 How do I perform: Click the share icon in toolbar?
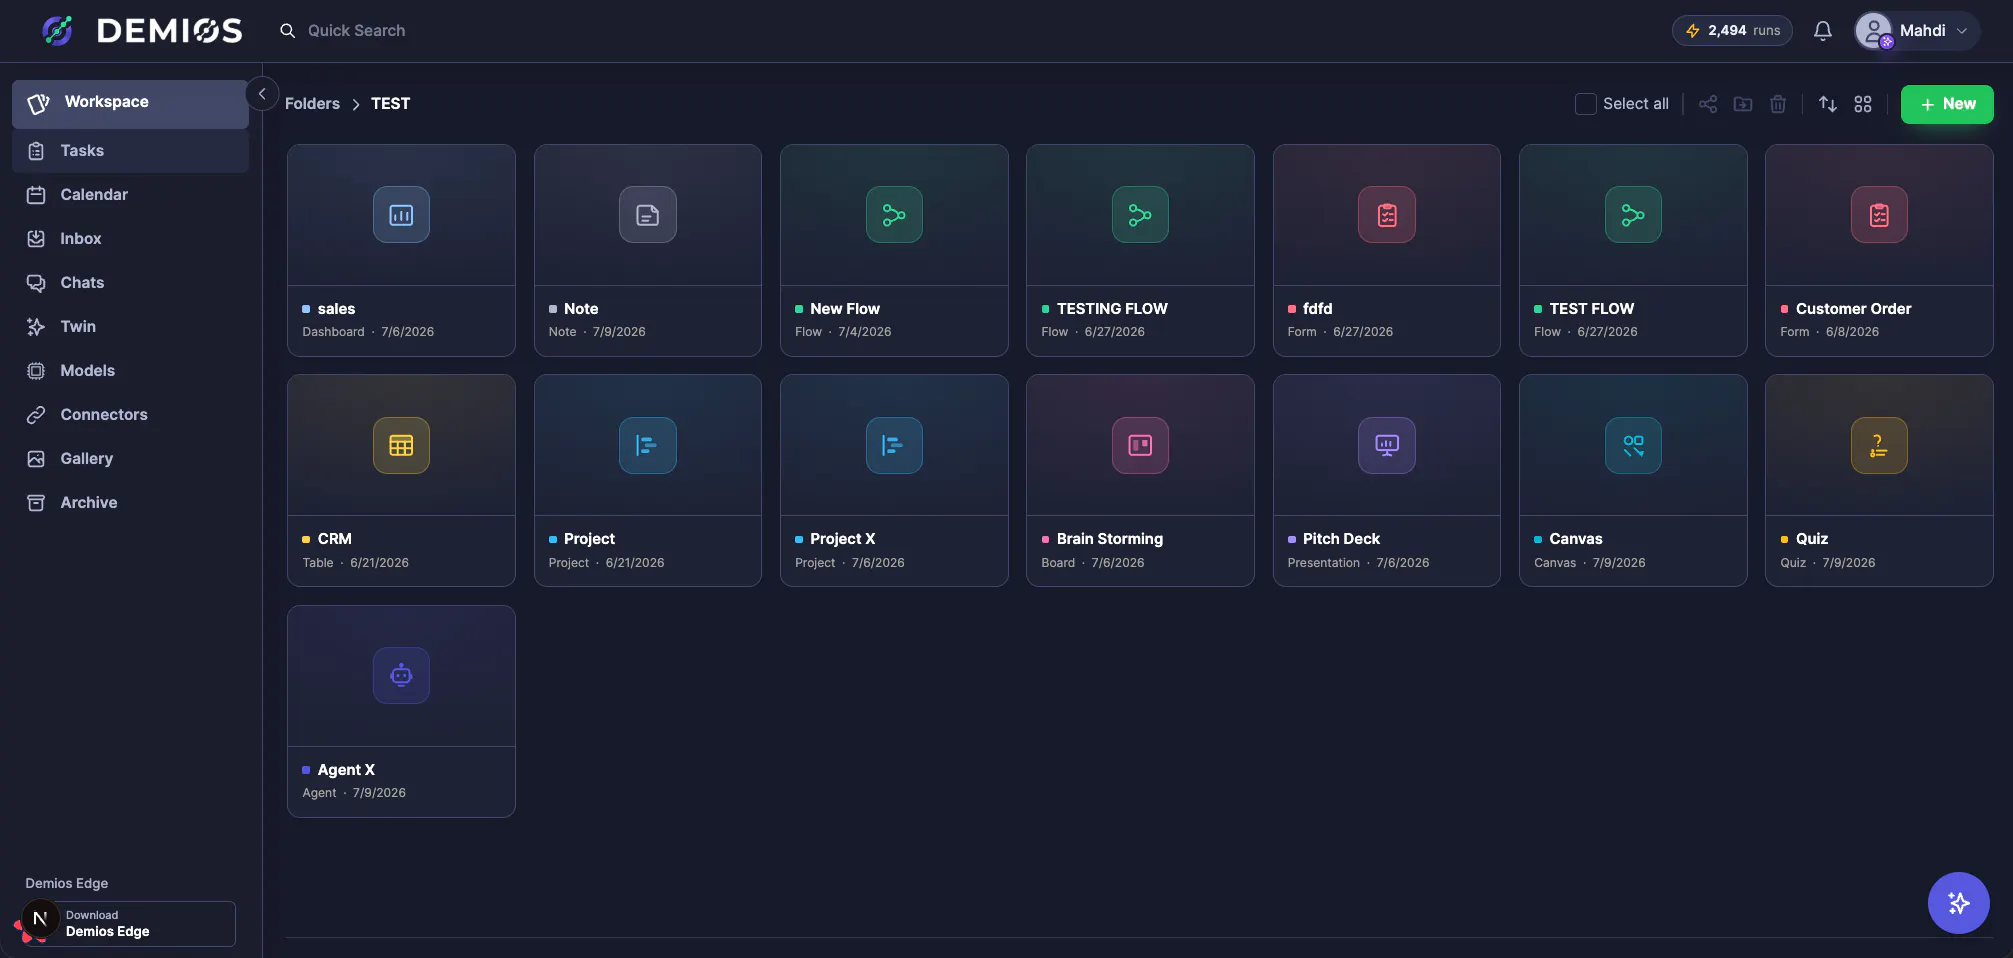click(x=1708, y=104)
